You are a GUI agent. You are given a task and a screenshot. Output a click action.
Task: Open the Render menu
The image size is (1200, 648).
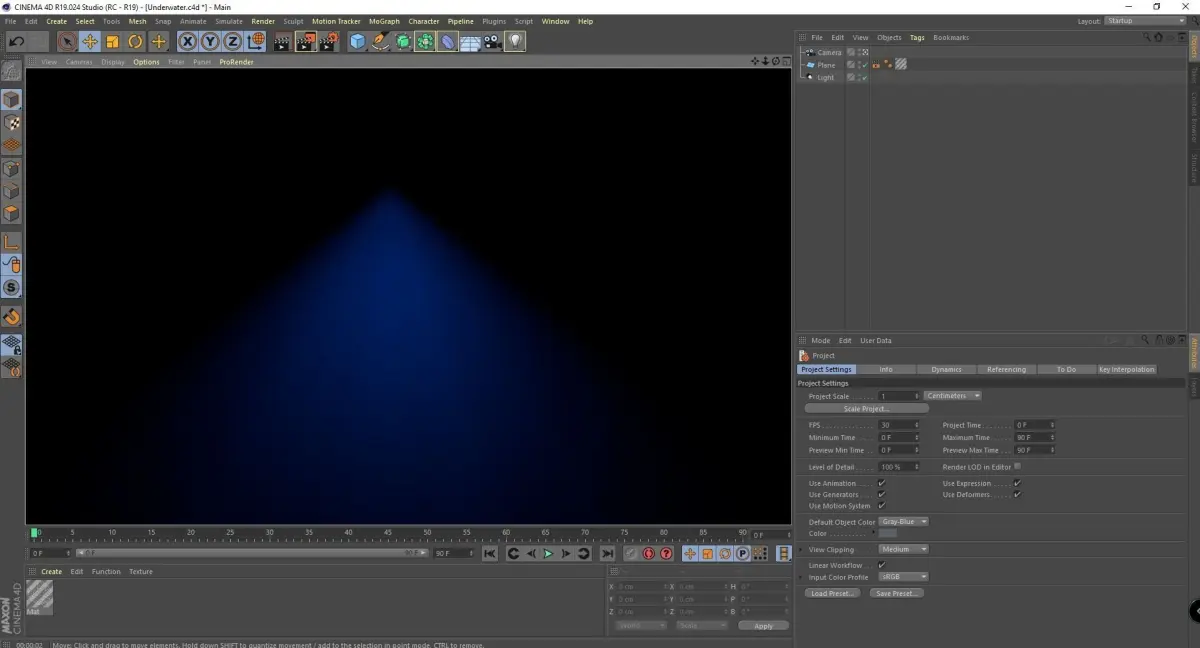pos(263,21)
